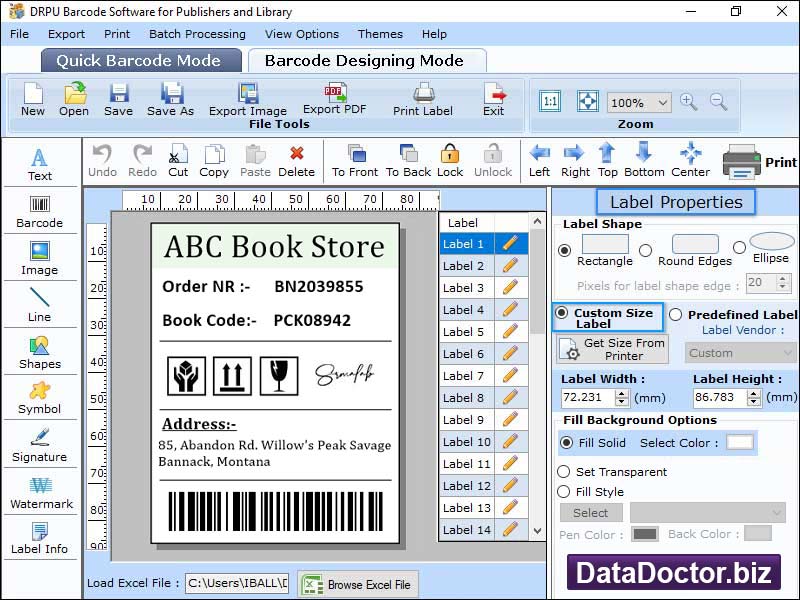Open the Themes menu

[x=380, y=34]
